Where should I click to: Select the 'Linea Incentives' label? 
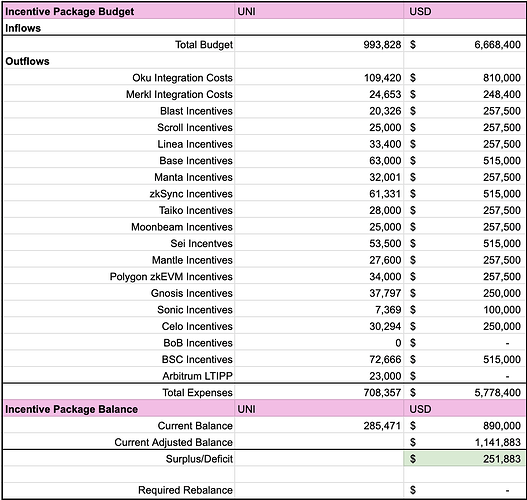[195, 144]
